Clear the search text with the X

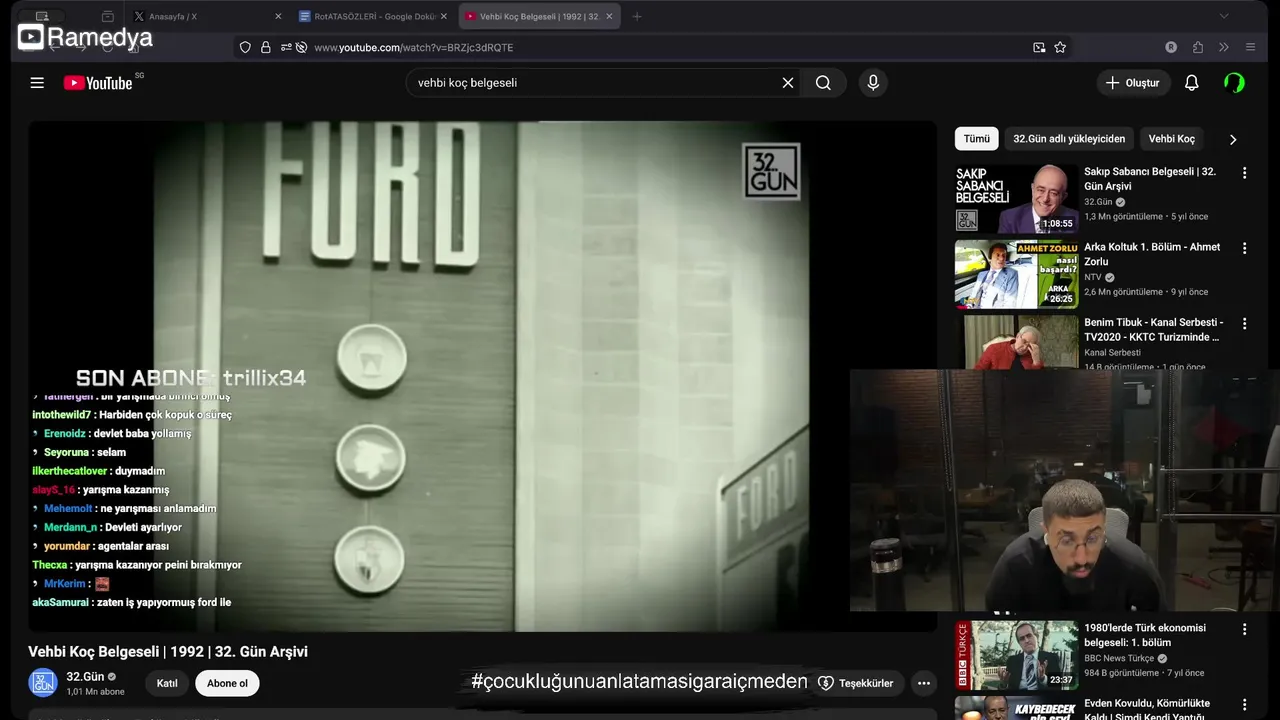788,83
